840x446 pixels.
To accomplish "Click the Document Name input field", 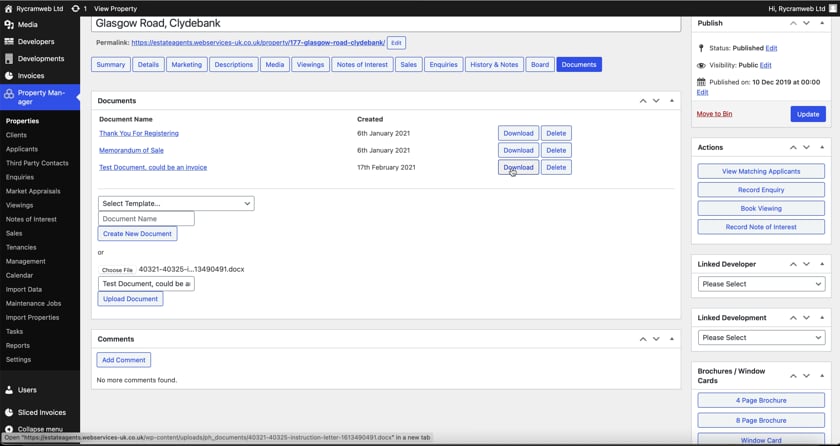I will [x=146, y=218].
